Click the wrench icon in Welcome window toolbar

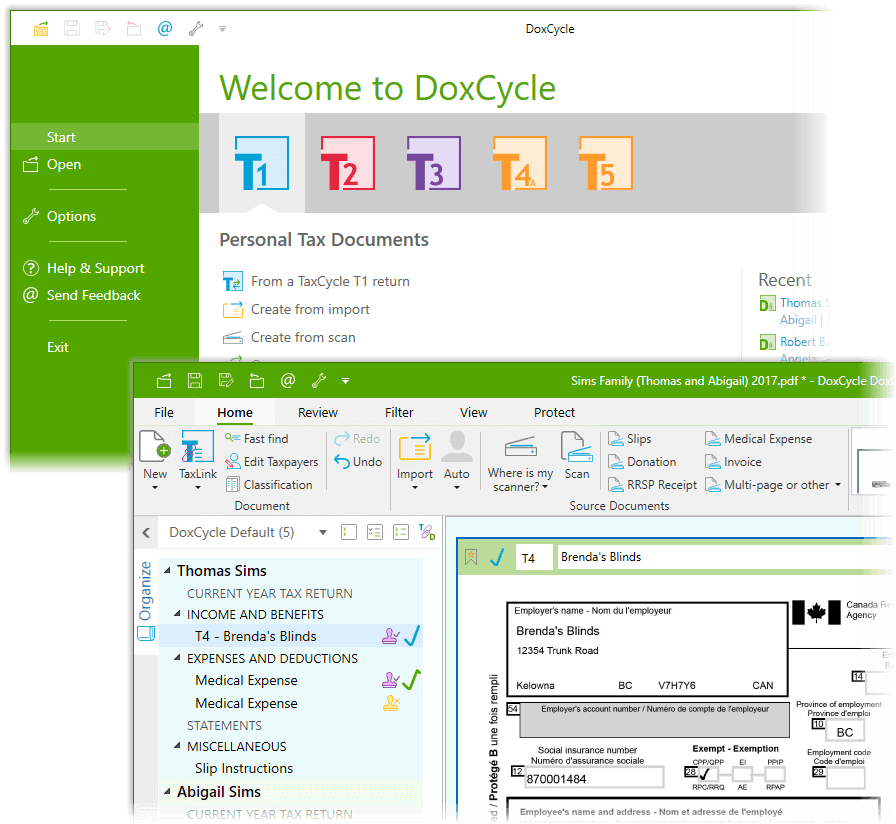[x=196, y=28]
